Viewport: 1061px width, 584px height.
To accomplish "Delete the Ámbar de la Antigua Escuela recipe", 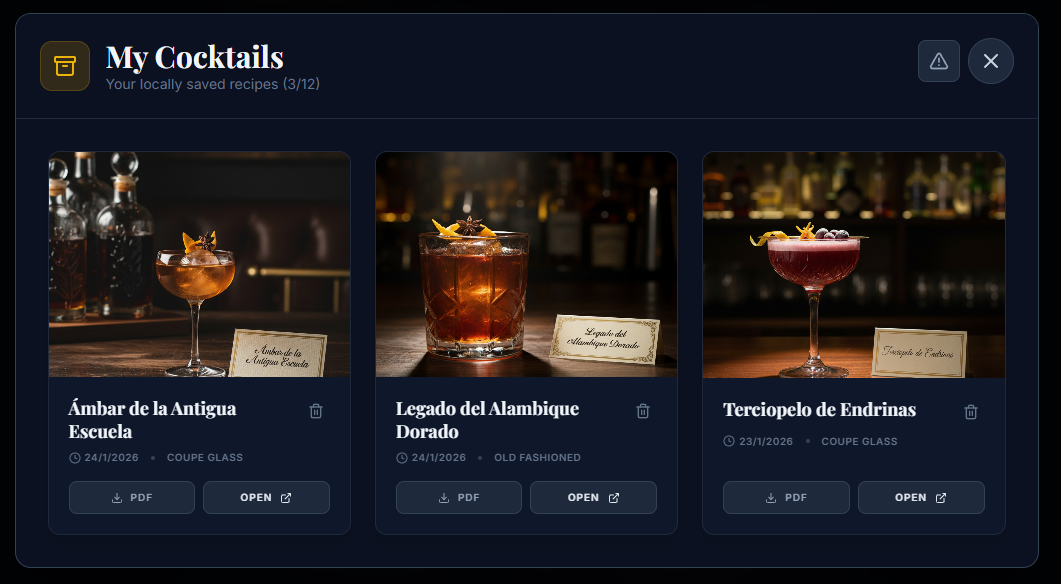I will pos(316,411).
